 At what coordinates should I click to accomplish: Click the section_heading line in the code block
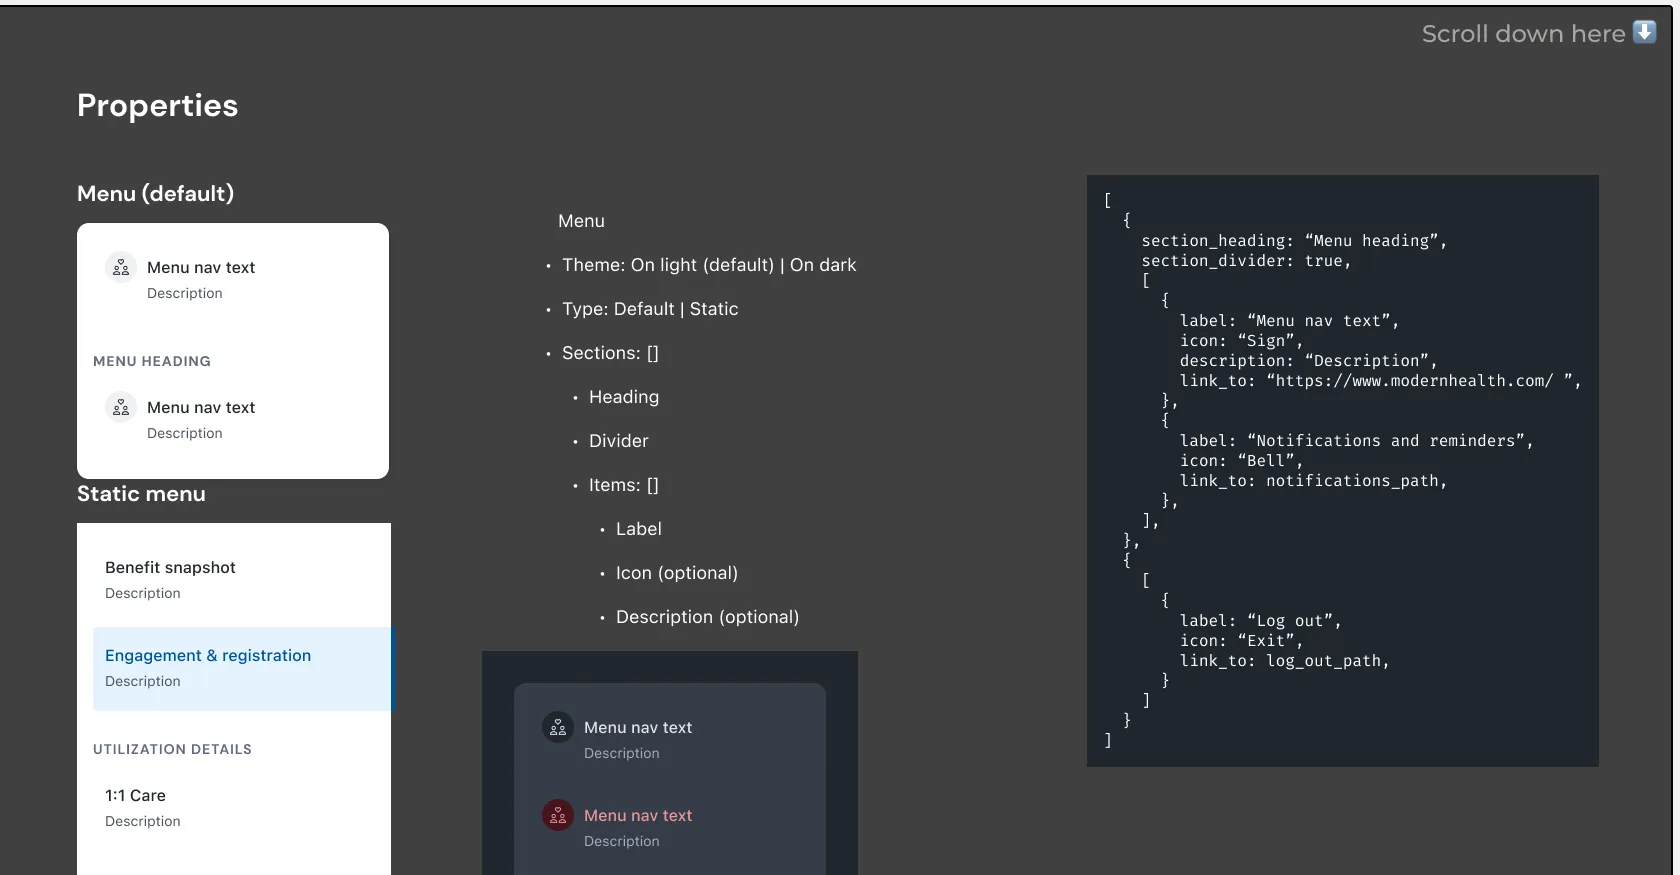pos(1294,241)
